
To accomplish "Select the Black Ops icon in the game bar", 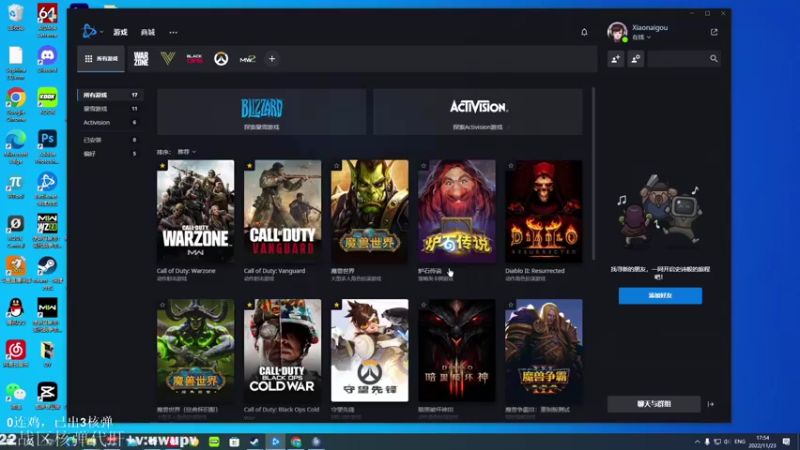I will [194, 59].
